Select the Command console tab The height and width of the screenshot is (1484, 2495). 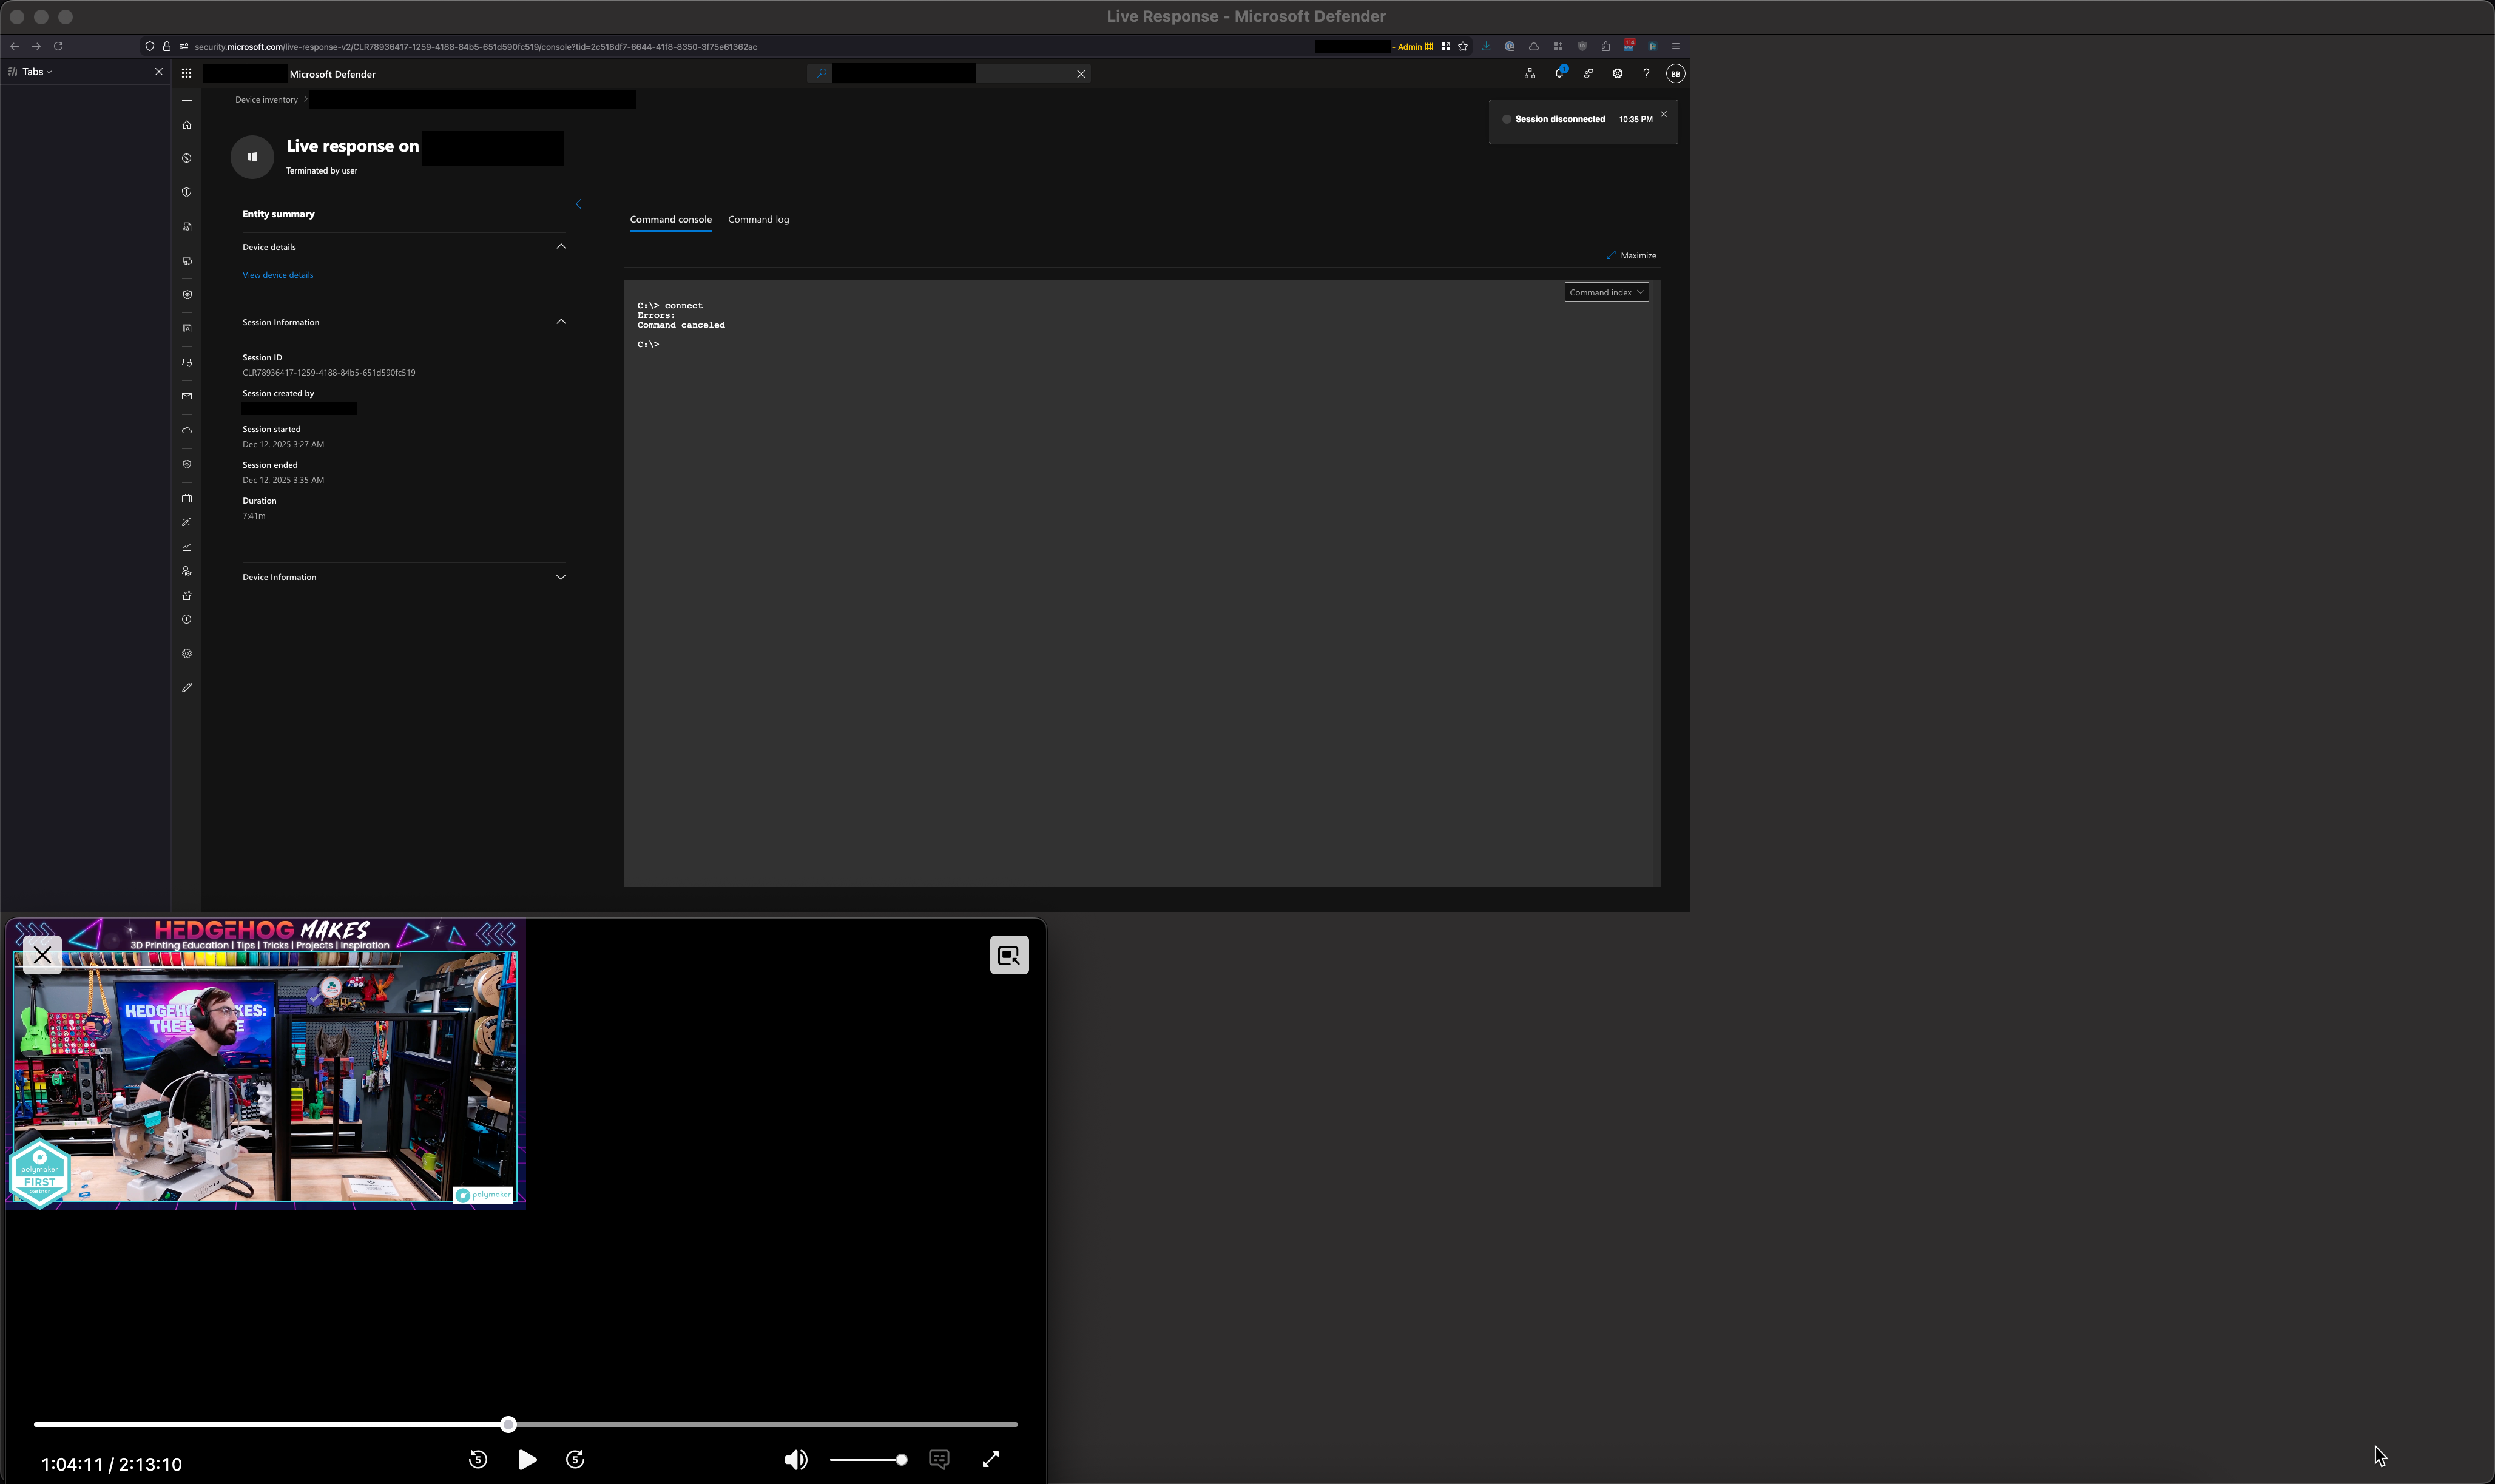[x=670, y=220]
